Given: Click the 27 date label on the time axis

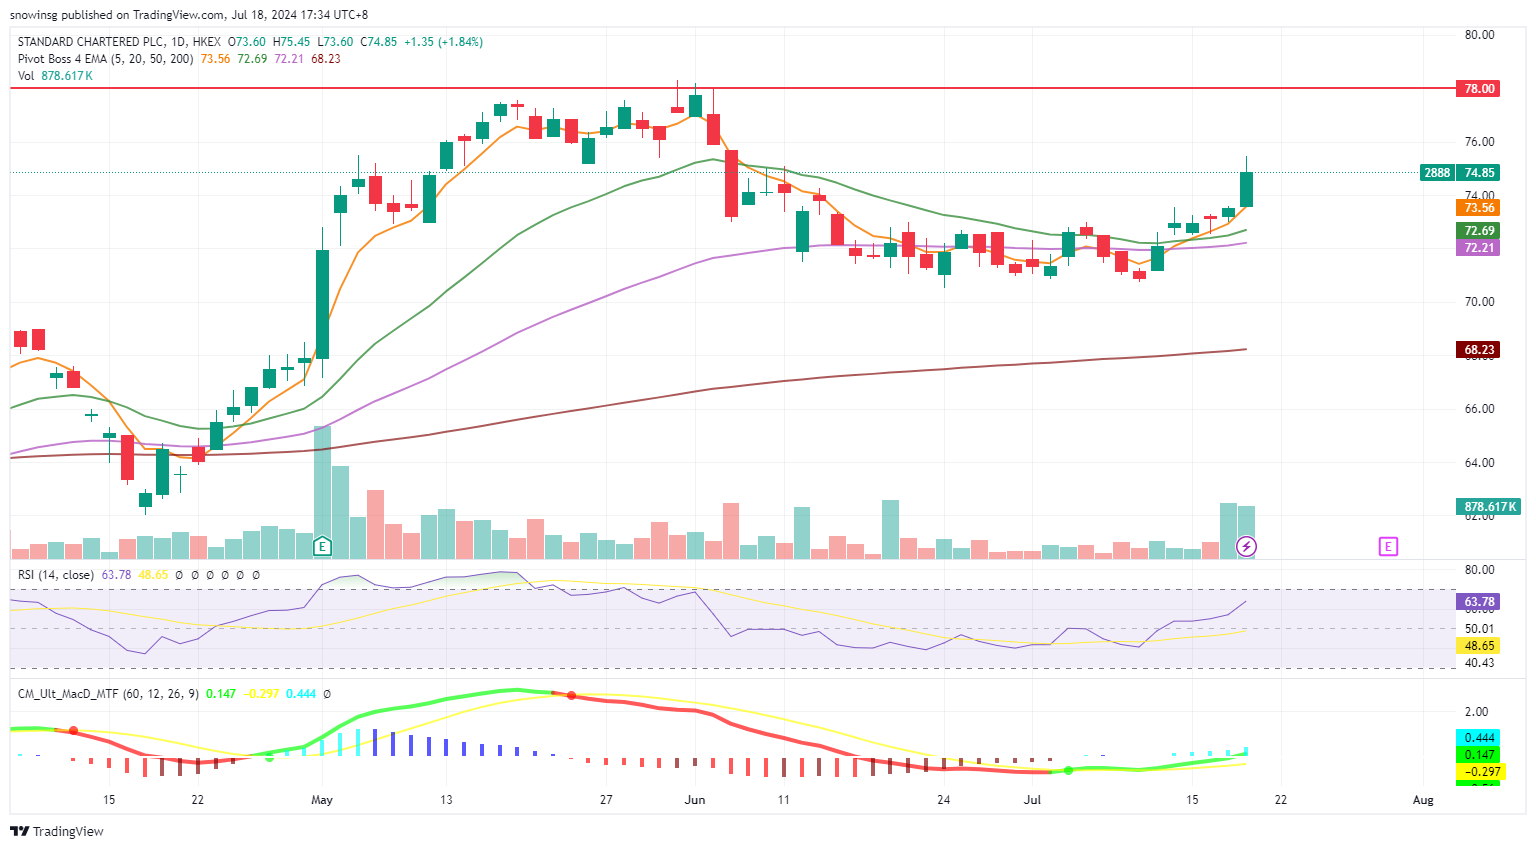Looking at the screenshot, I should coord(606,800).
